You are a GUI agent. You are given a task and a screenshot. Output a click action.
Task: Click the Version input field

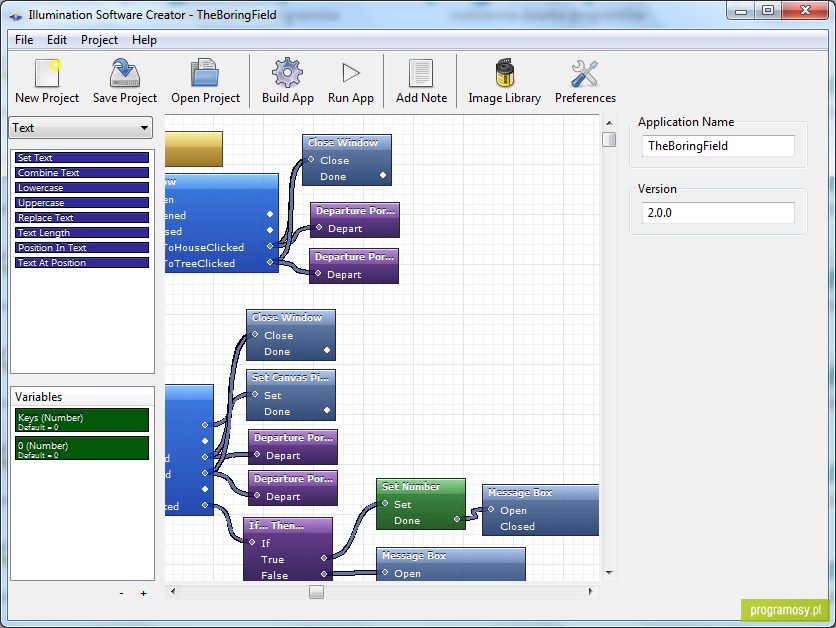click(x=718, y=213)
